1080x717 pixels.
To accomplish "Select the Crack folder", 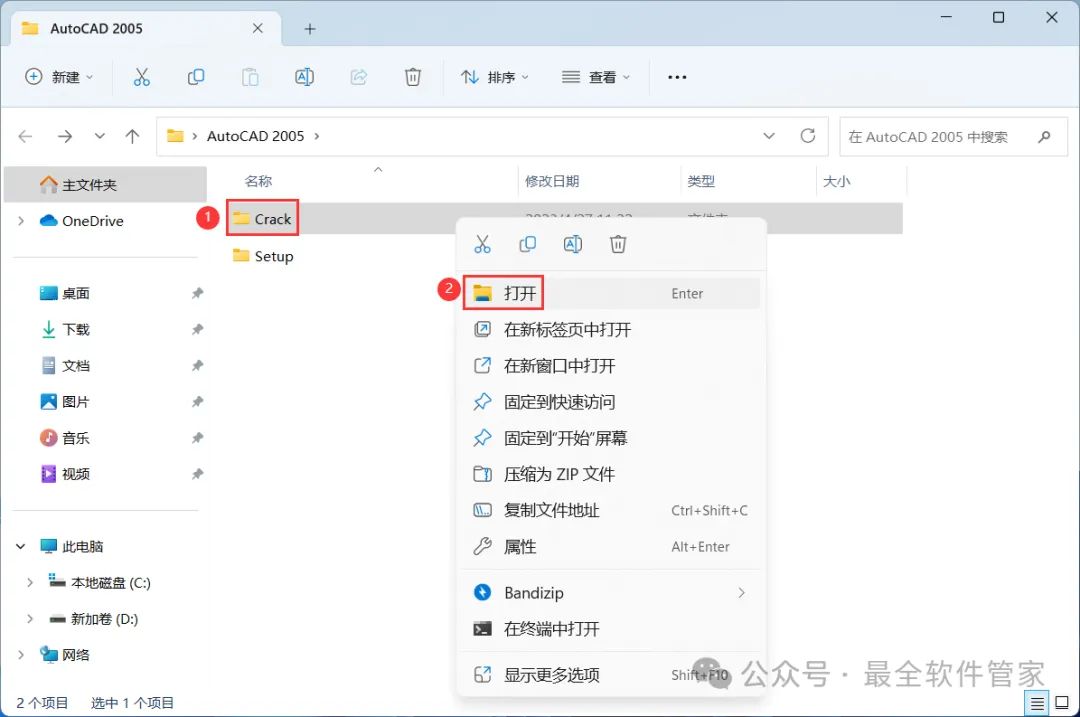I will (262, 219).
